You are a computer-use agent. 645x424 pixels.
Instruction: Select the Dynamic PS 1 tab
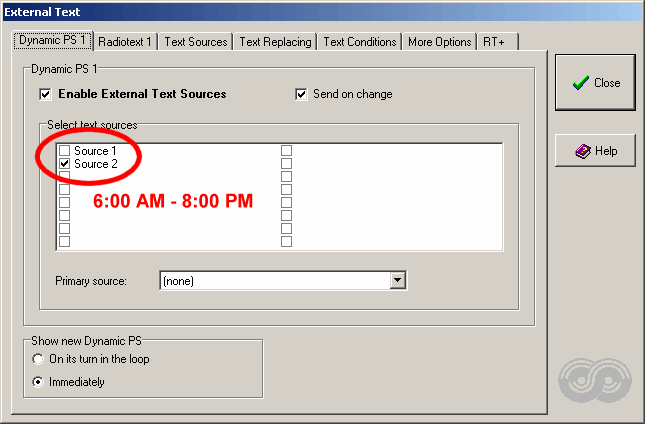click(53, 40)
